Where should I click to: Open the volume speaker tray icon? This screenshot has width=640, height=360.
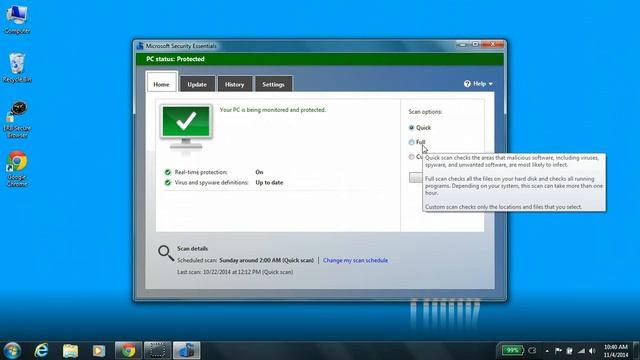pos(592,351)
